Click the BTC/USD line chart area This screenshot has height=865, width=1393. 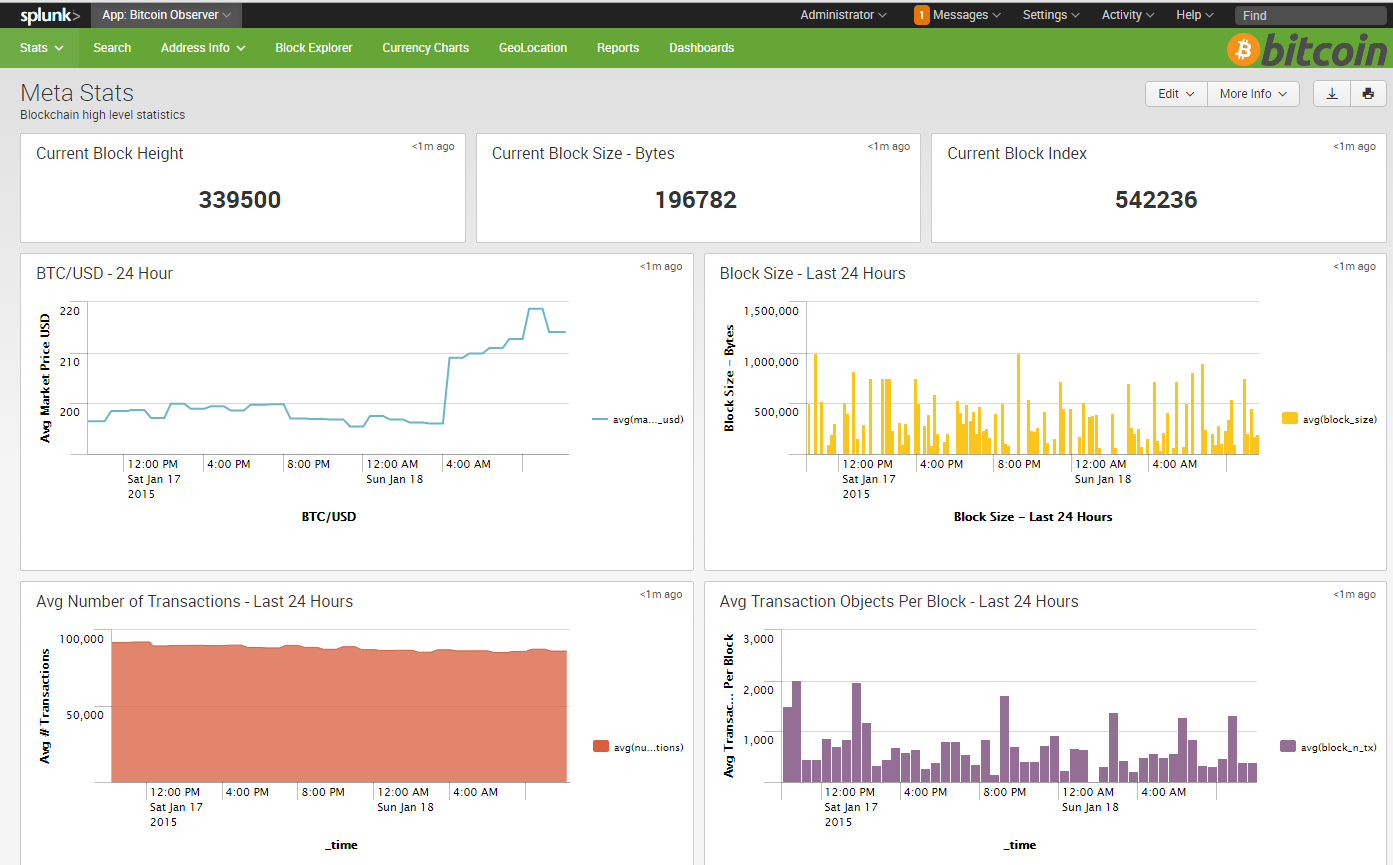point(328,378)
